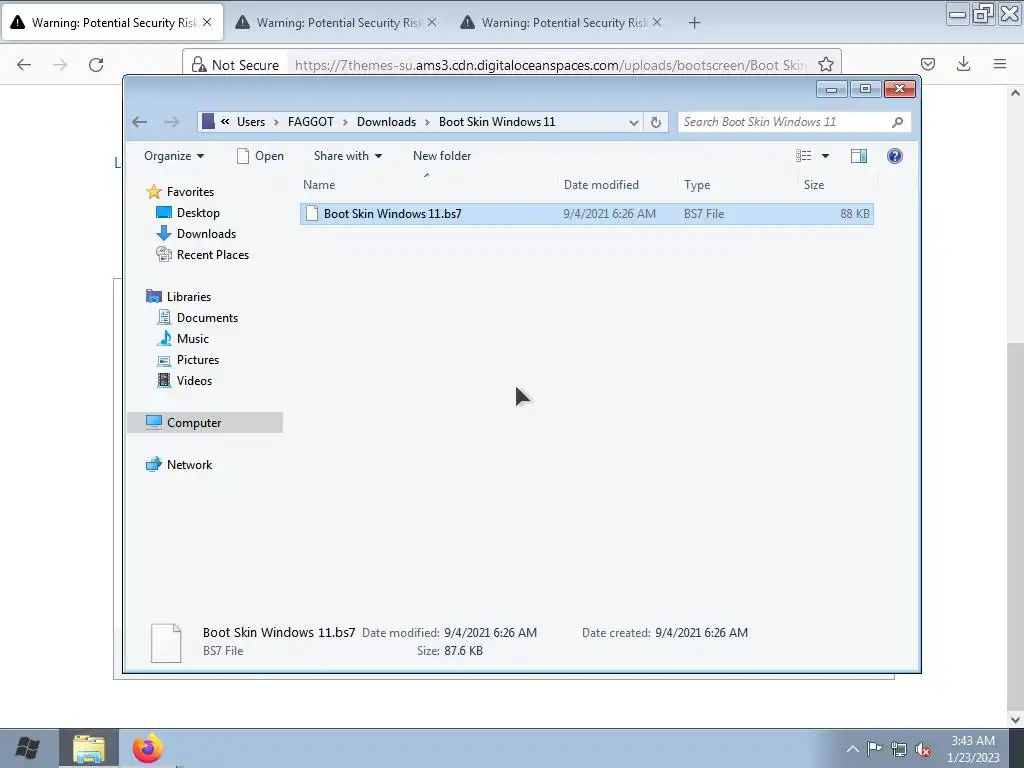Screen dimensions: 1024x768
Task: Click New folder in the toolbar
Action: [441, 156]
